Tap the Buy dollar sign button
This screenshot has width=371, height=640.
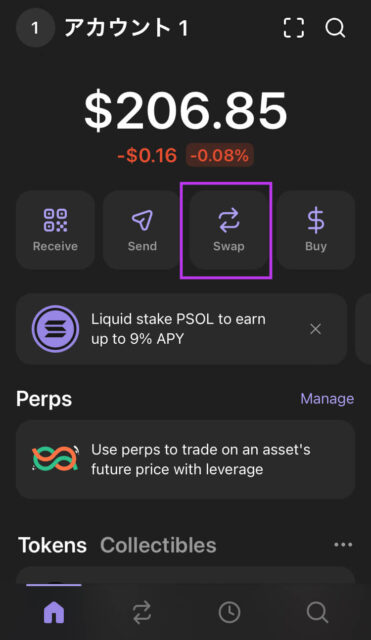click(x=315, y=230)
